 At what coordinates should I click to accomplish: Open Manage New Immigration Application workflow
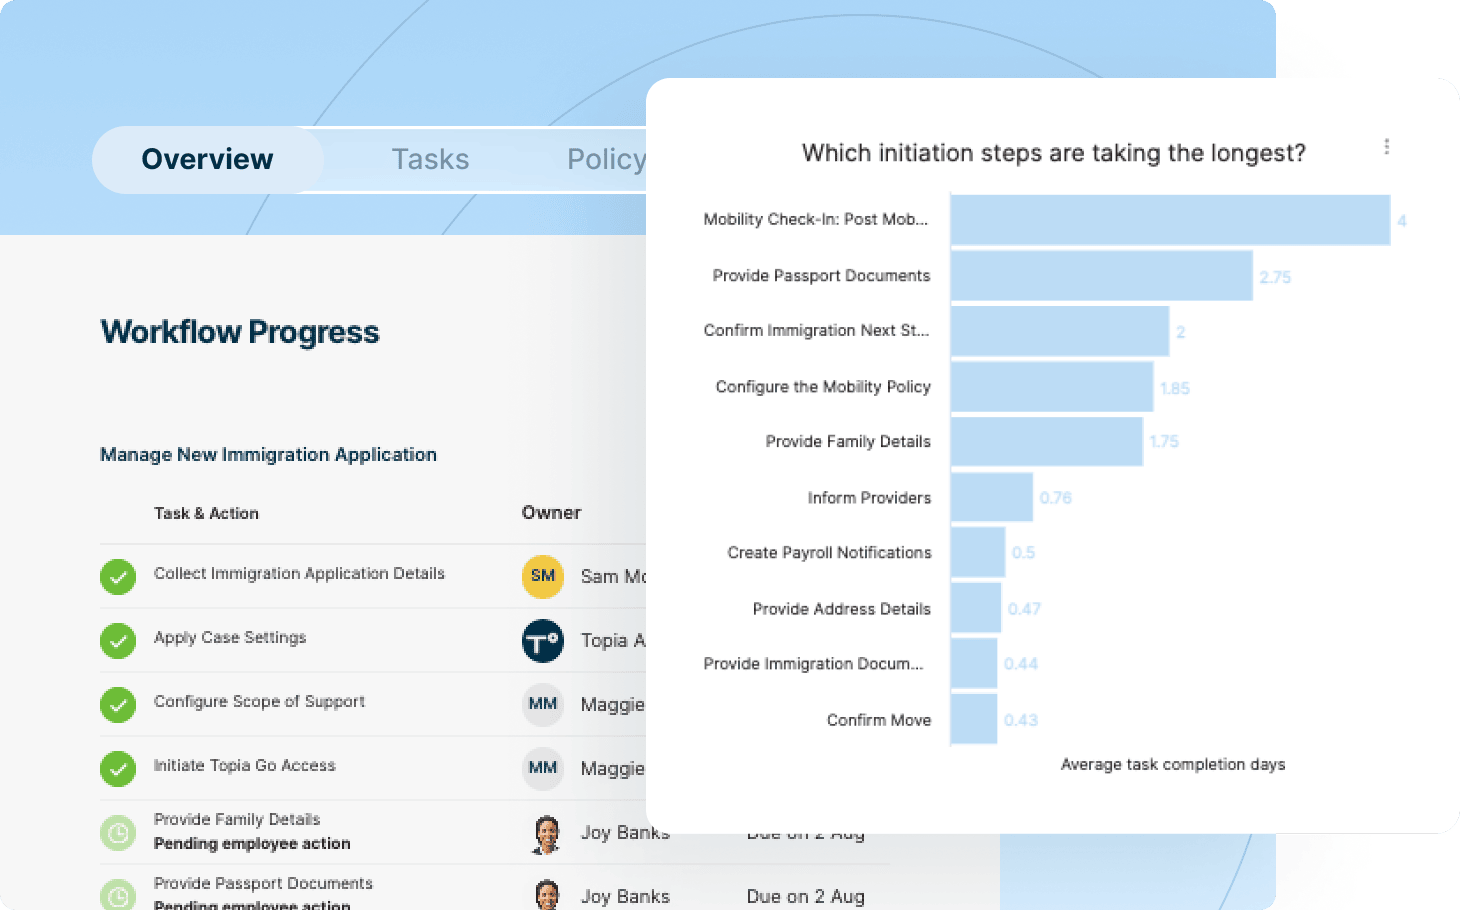[268, 455]
